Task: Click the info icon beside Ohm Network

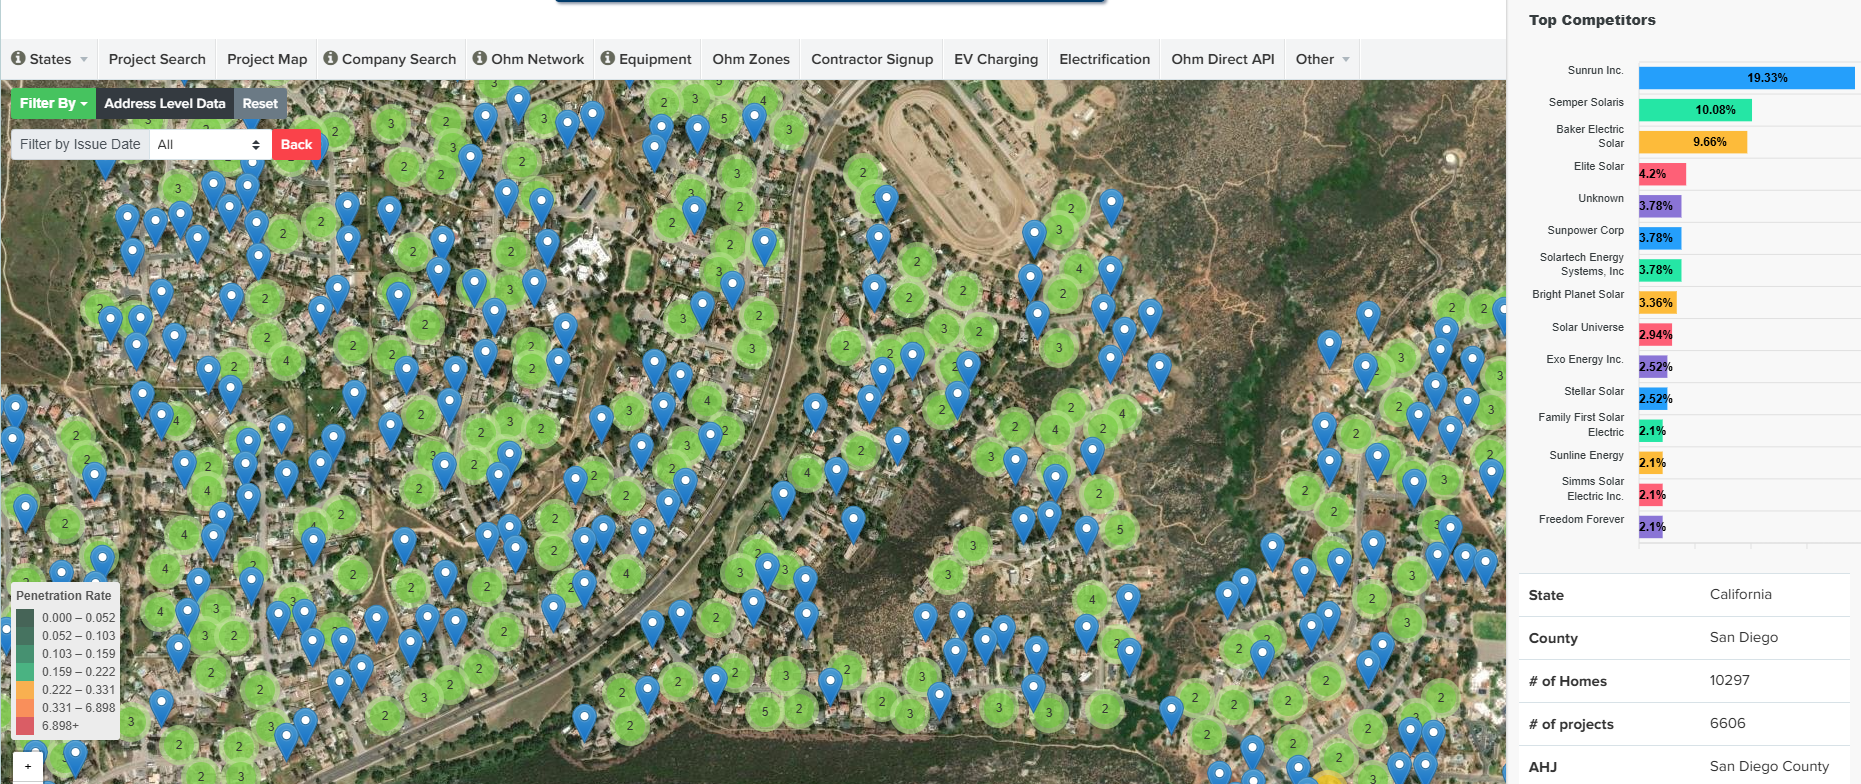Action: click(480, 59)
